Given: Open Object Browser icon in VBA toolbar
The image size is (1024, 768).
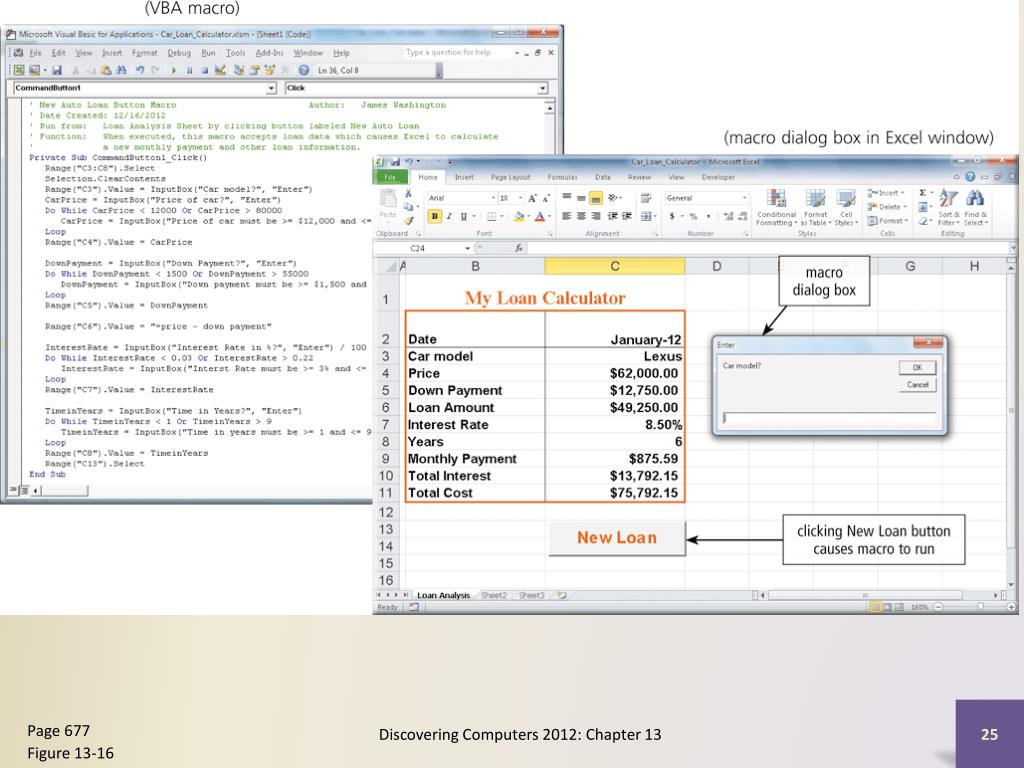Looking at the screenshot, I should point(270,70).
